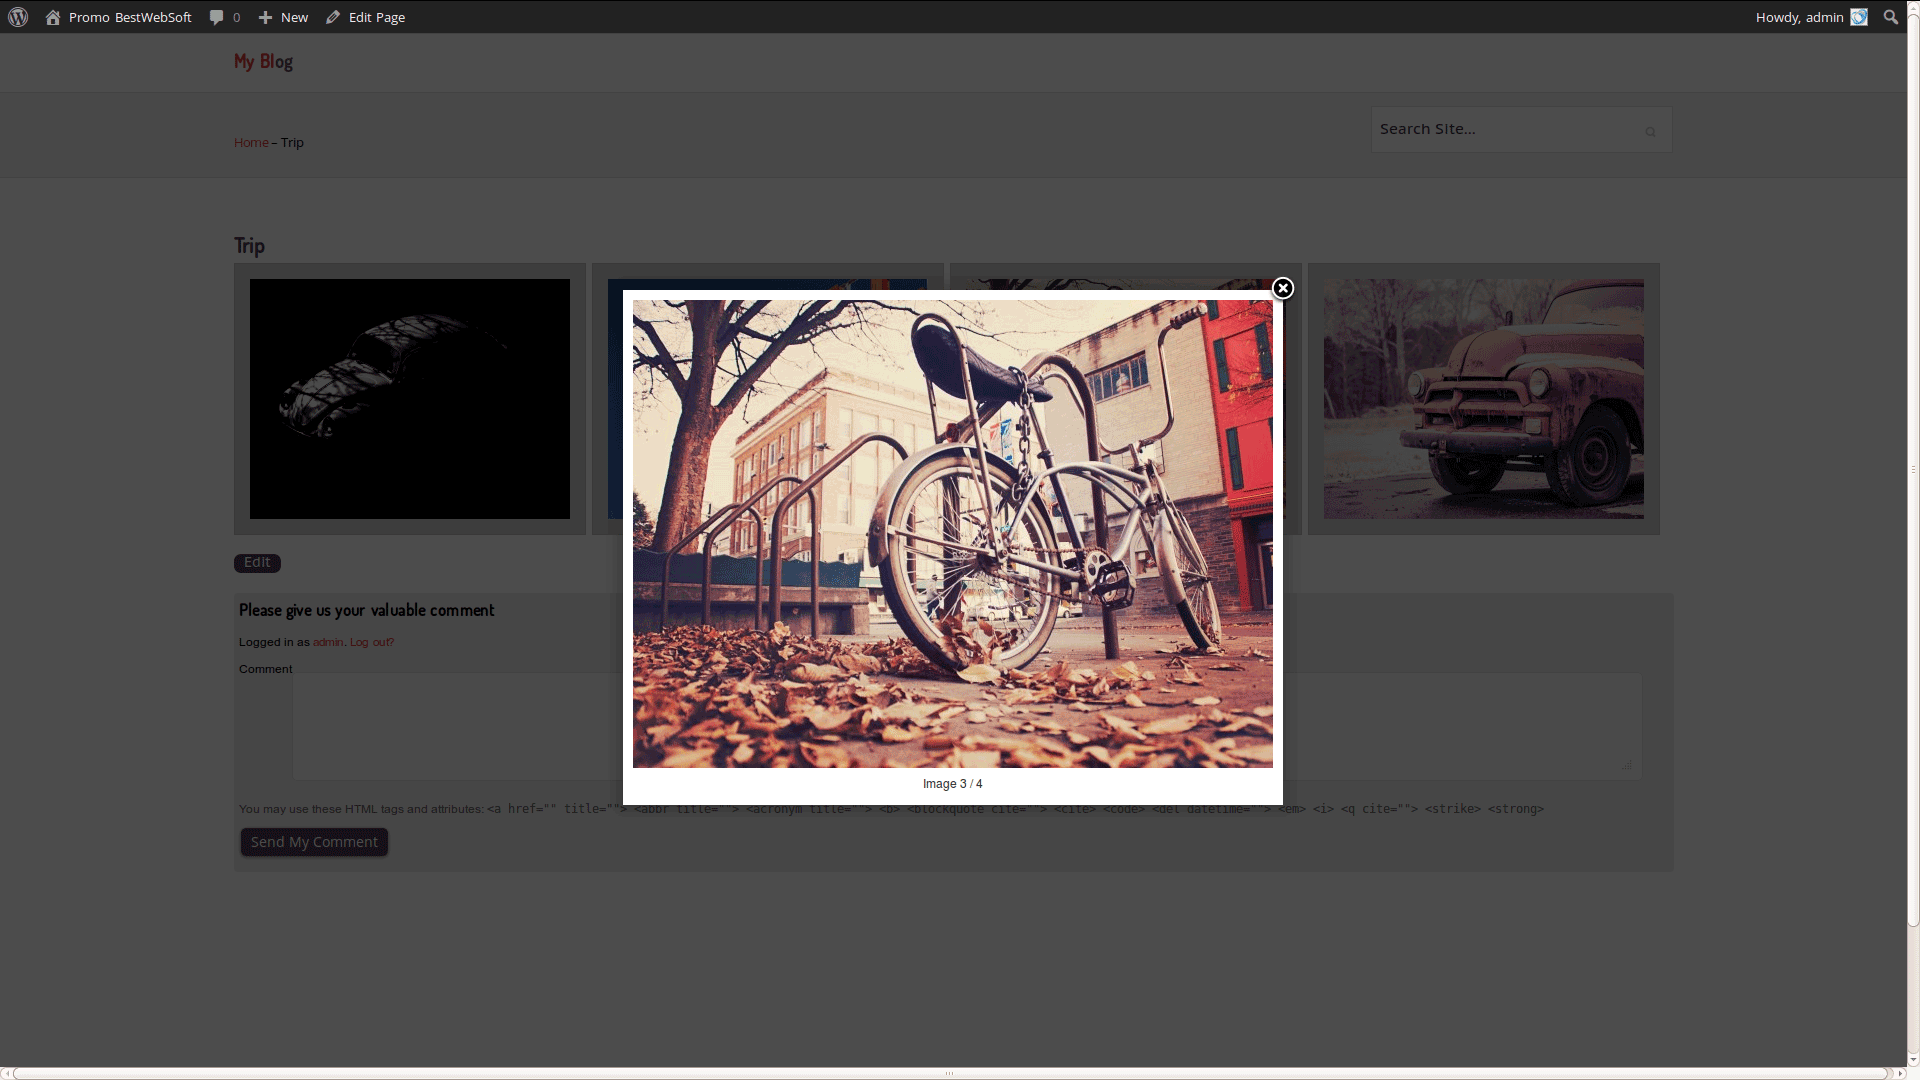The width and height of the screenshot is (1920, 1080).
Task: Click the search submit magnifier icon
Action: pyautogui.click(x=1650, y=131)
